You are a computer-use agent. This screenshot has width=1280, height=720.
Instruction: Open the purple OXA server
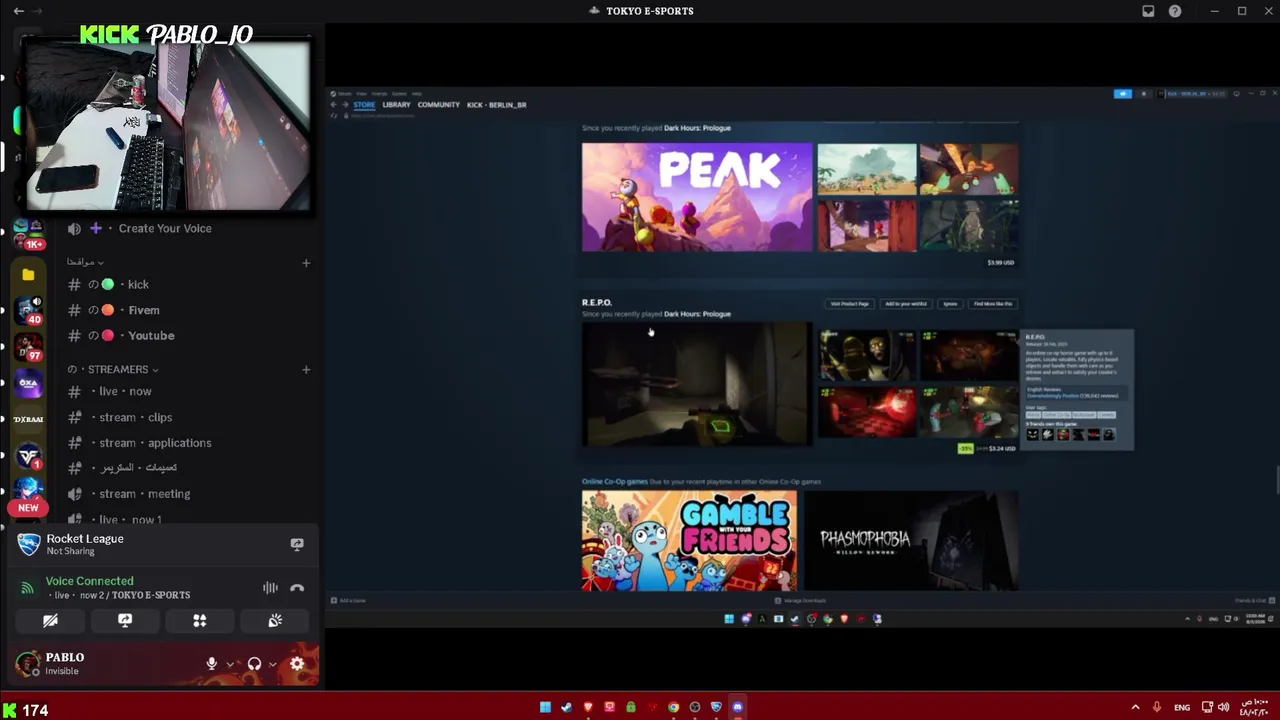pyautogui.click(x=28, y=383)
